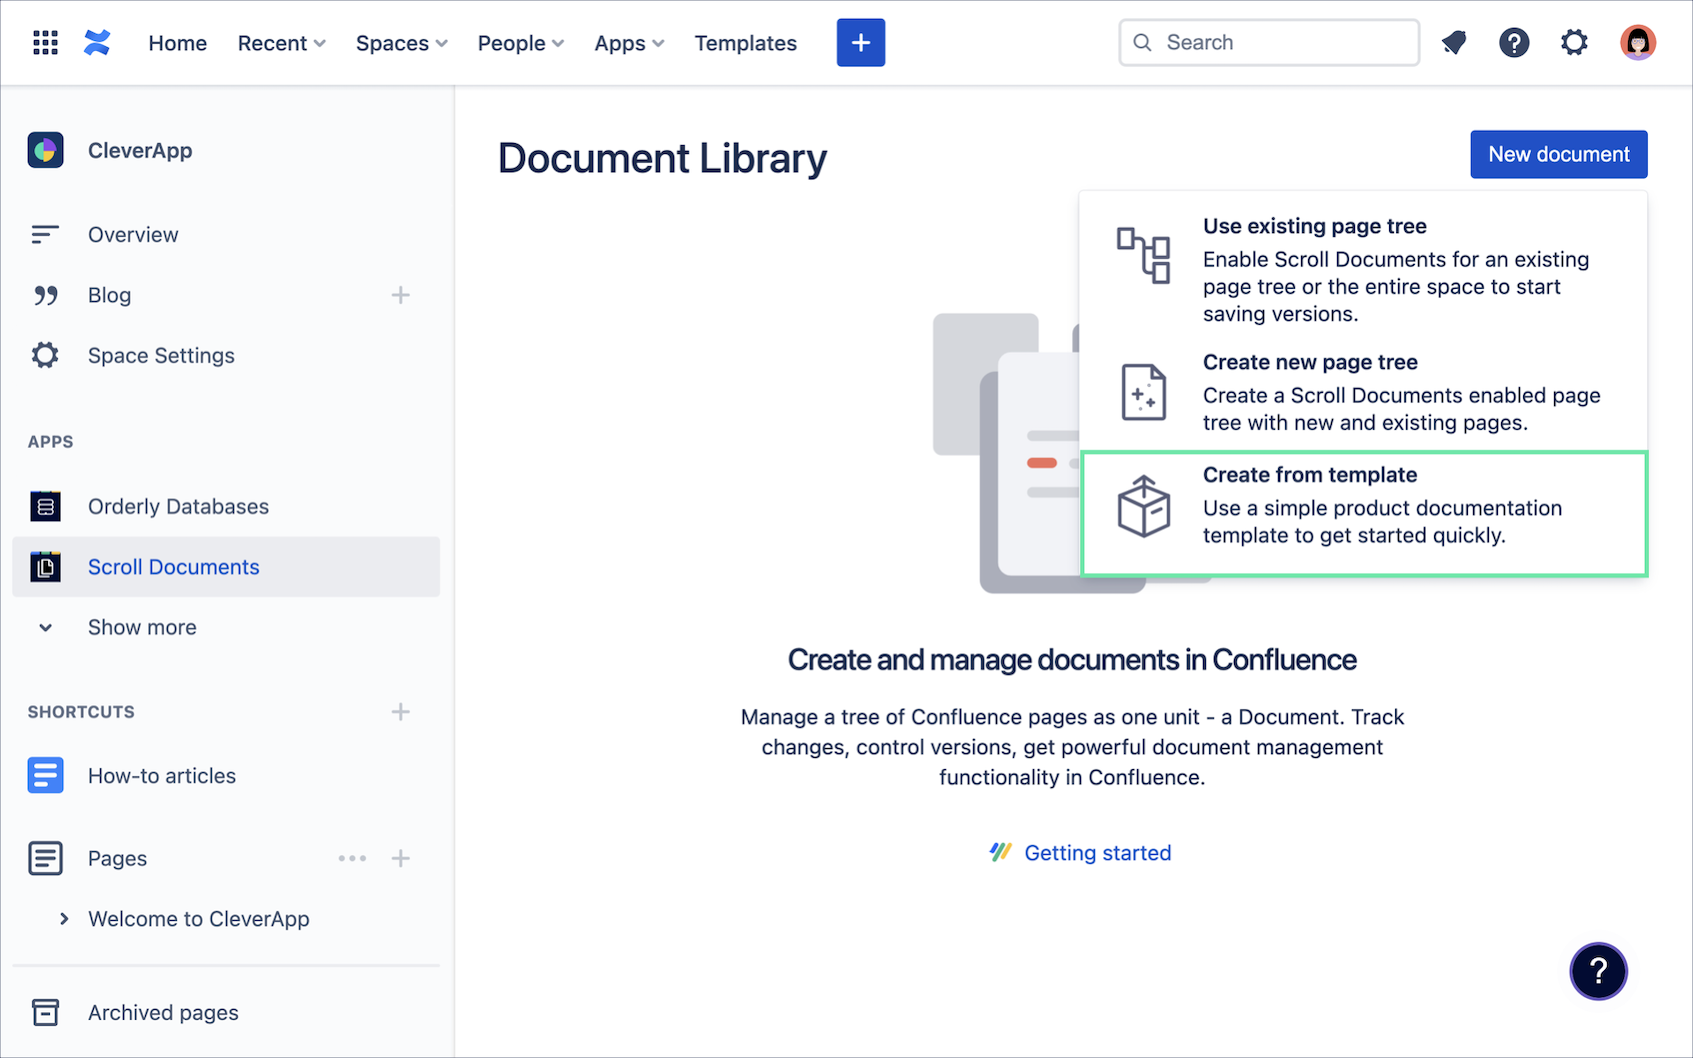Click the Confluence logo icon

97,42
